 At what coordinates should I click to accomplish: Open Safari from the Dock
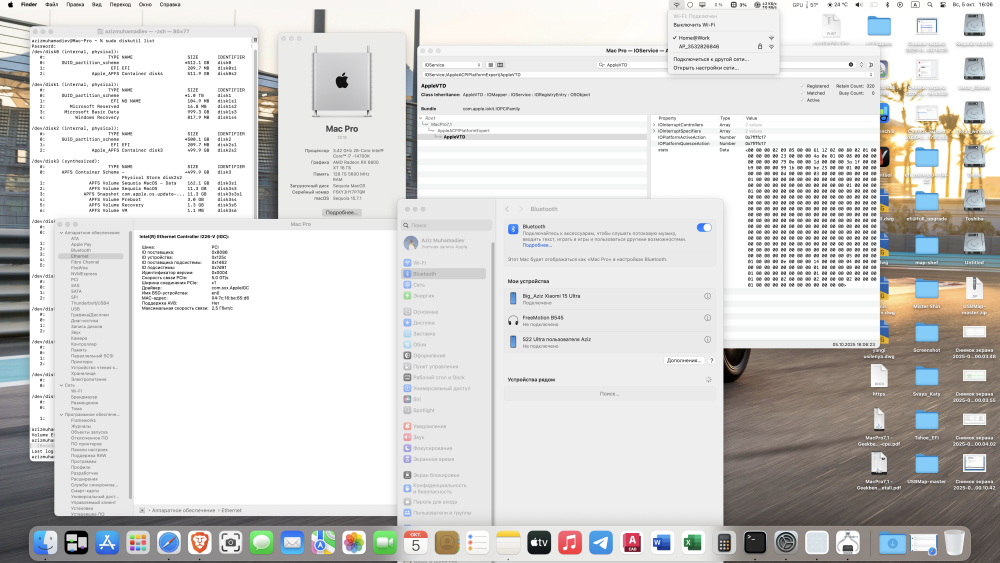(x=169, y=543)
